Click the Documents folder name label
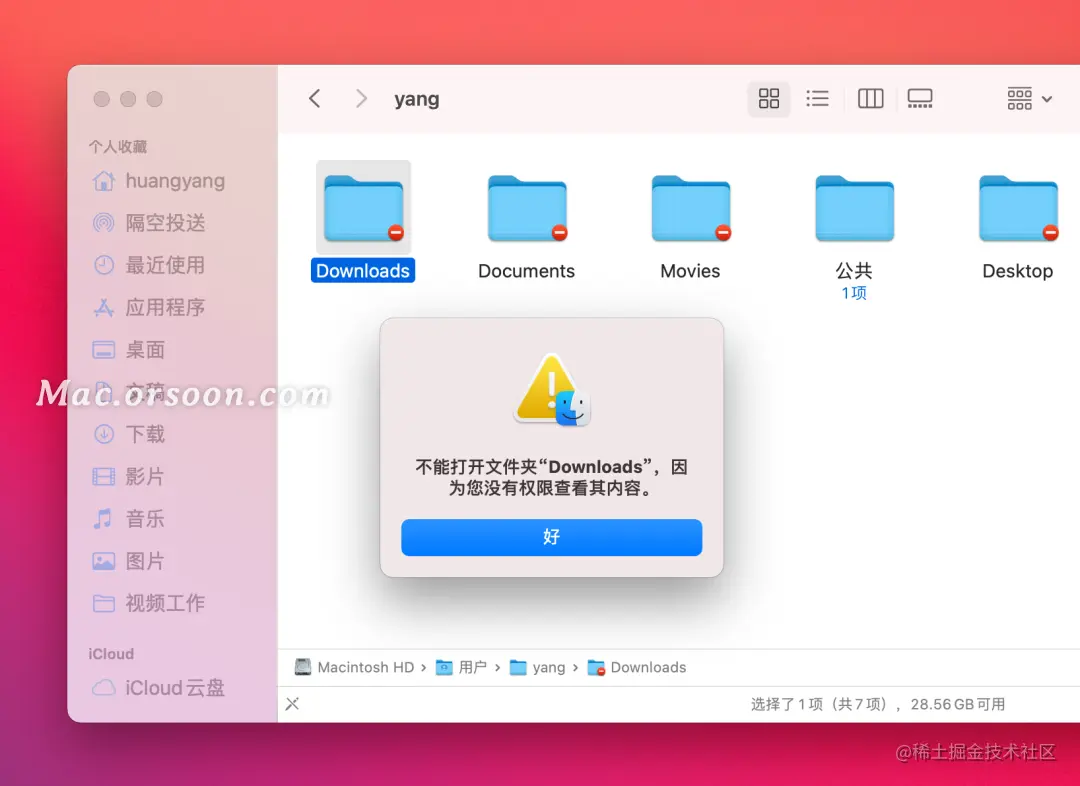 [x=526, y=271]
